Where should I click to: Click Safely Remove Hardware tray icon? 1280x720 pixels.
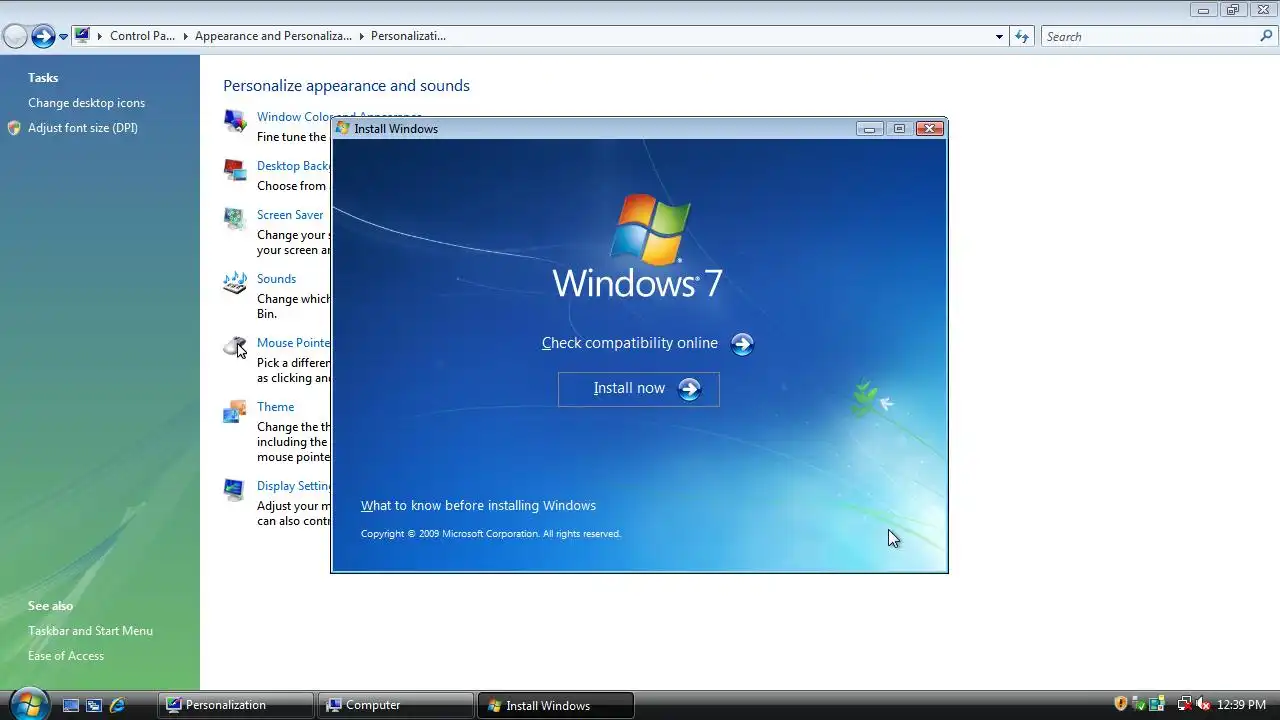click(x=1139, y=704)
